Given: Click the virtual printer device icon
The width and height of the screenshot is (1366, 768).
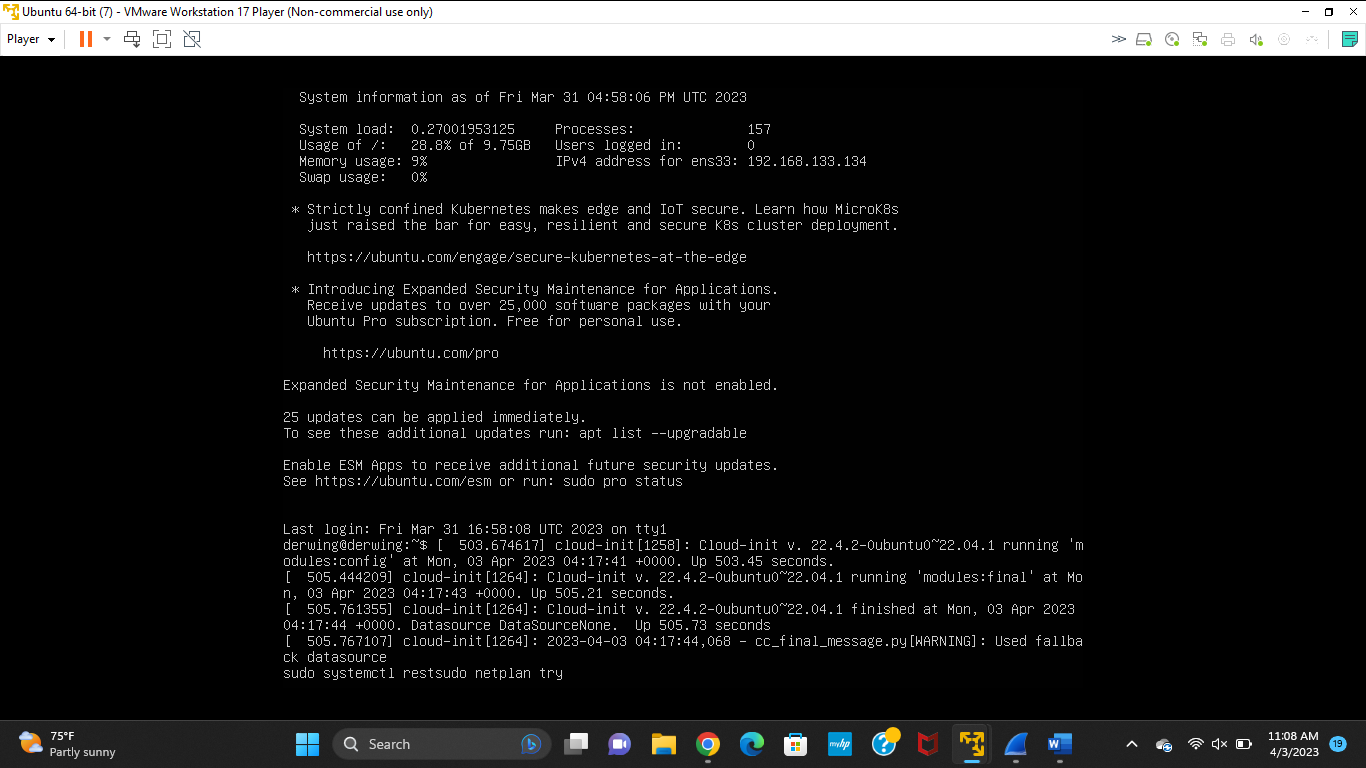Looking at the screenshot, I should pos(1226,39).
